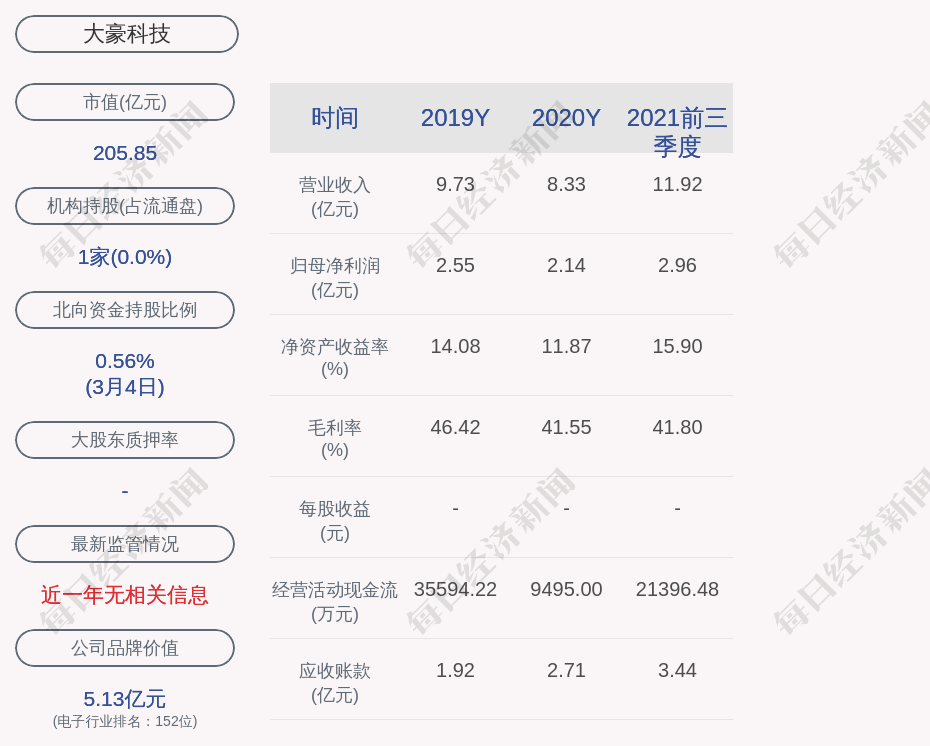The width and height of the screenshot is (930, 746).
Task: Select the 市值(亿元) label button
Action: click(125, 102)
